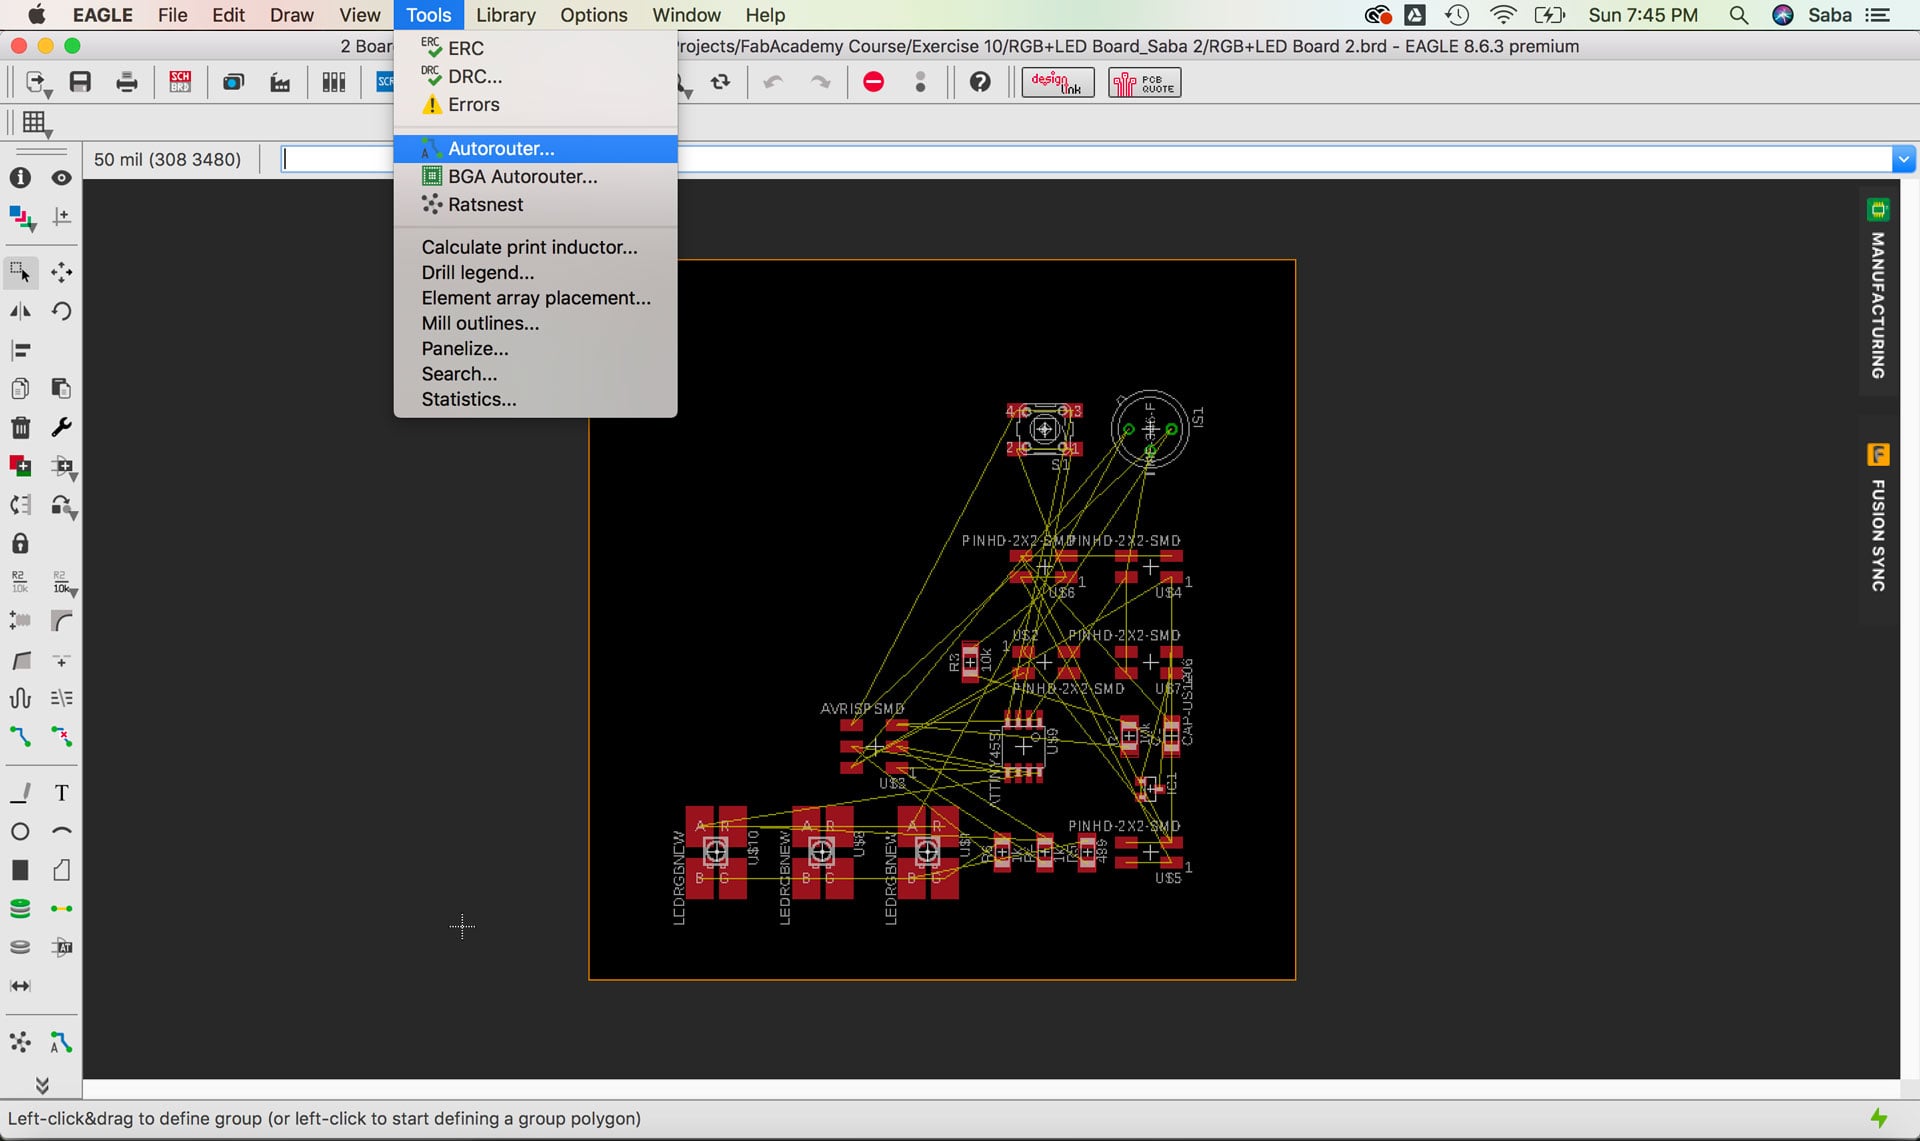Select the Text tool
The width and height of the screenshot is (1920, 1141).
click(x=61, y=793)
